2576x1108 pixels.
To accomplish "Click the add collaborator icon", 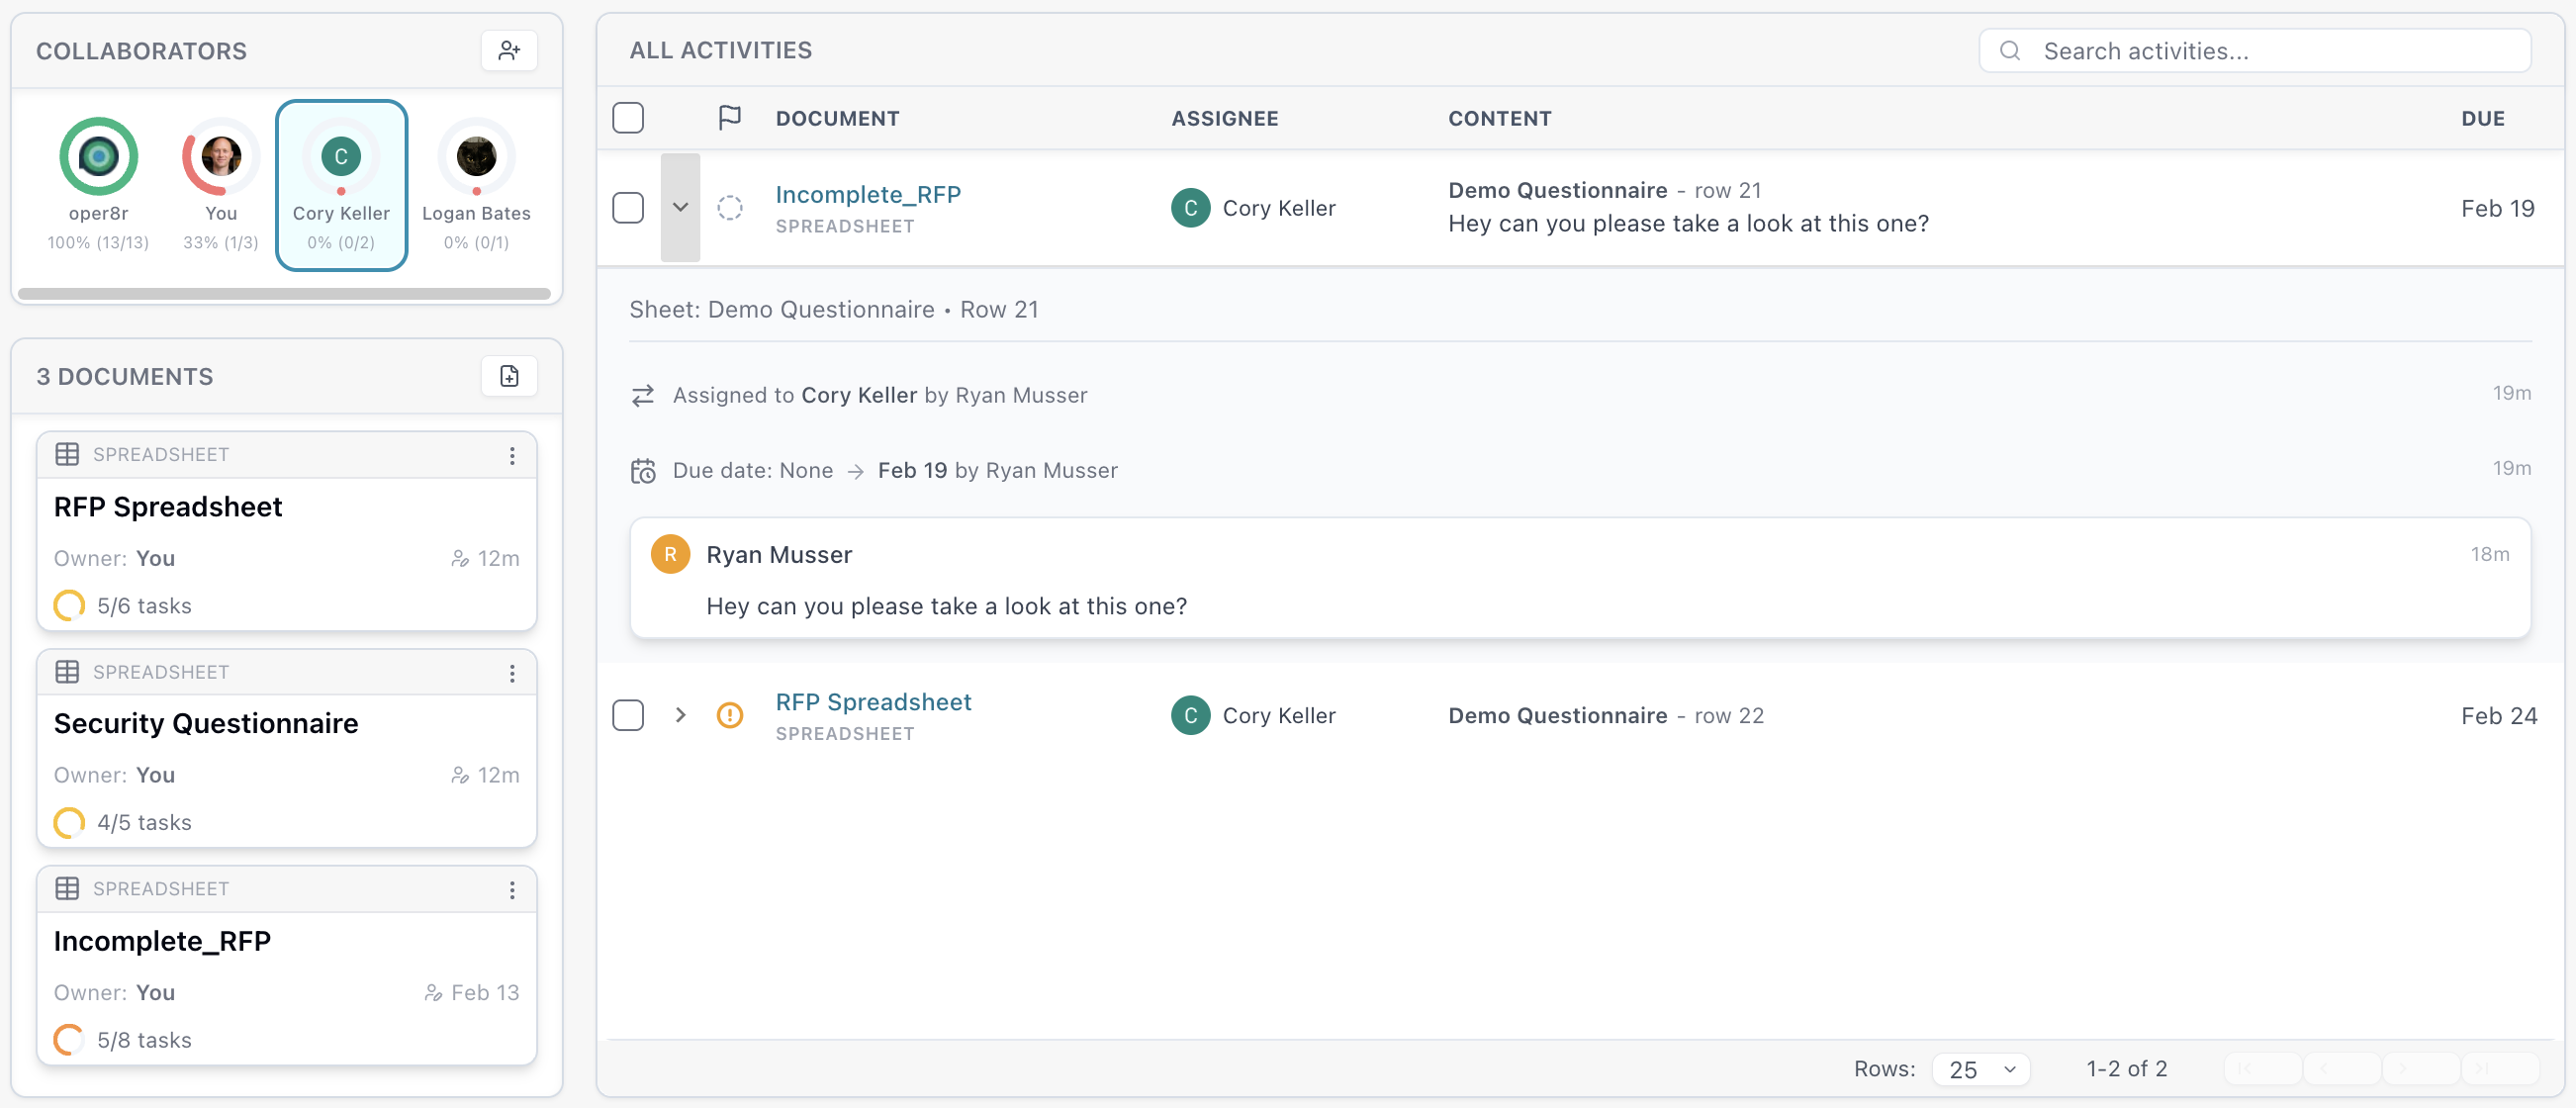I will (510, 50).
